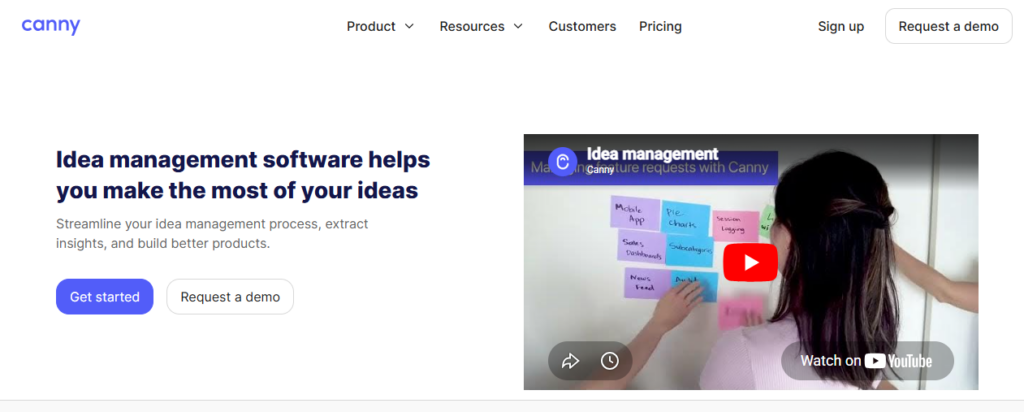Click the blue Get started button

[x=104, y=296]
